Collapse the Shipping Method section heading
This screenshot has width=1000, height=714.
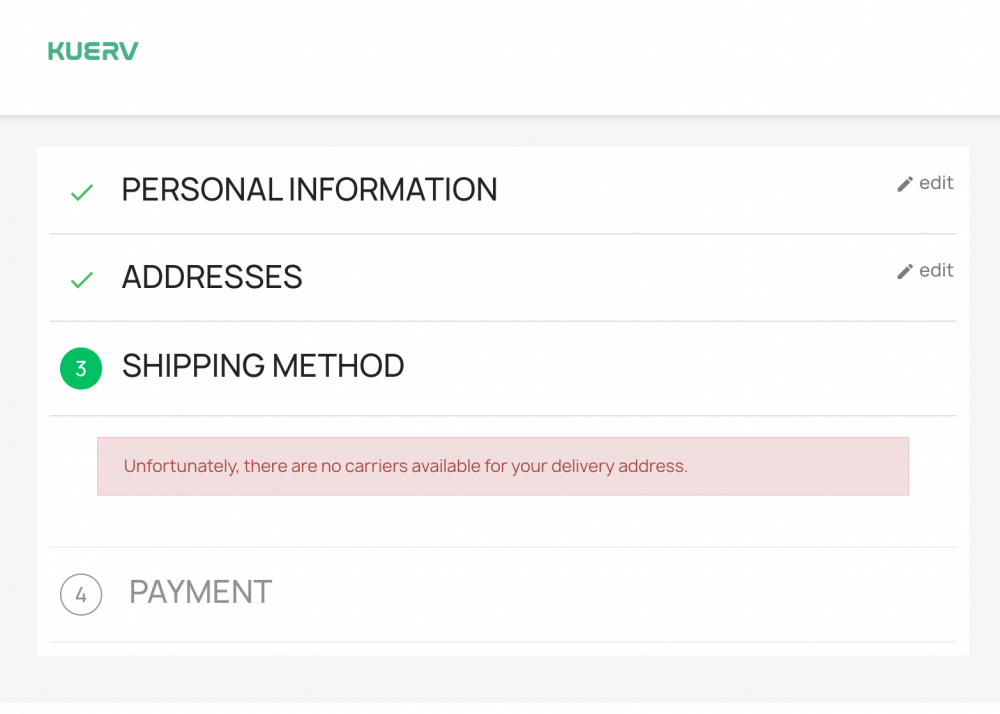pyautogui.click(x=263, y=366)
